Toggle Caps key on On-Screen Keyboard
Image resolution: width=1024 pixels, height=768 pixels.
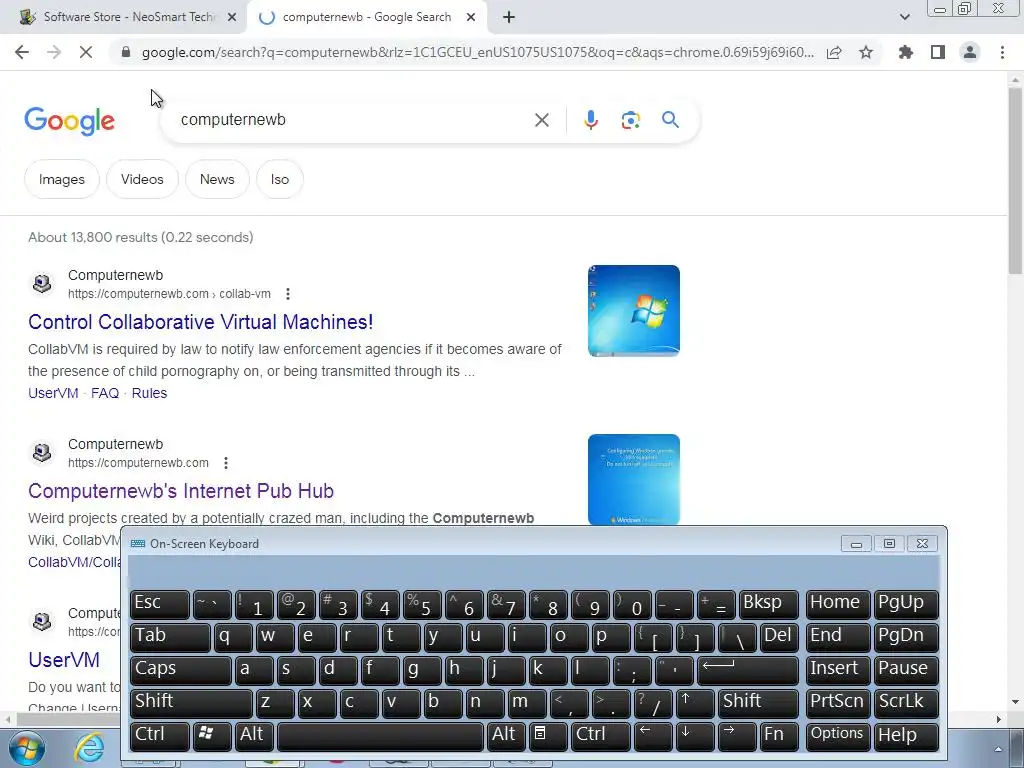pos(180,669)
